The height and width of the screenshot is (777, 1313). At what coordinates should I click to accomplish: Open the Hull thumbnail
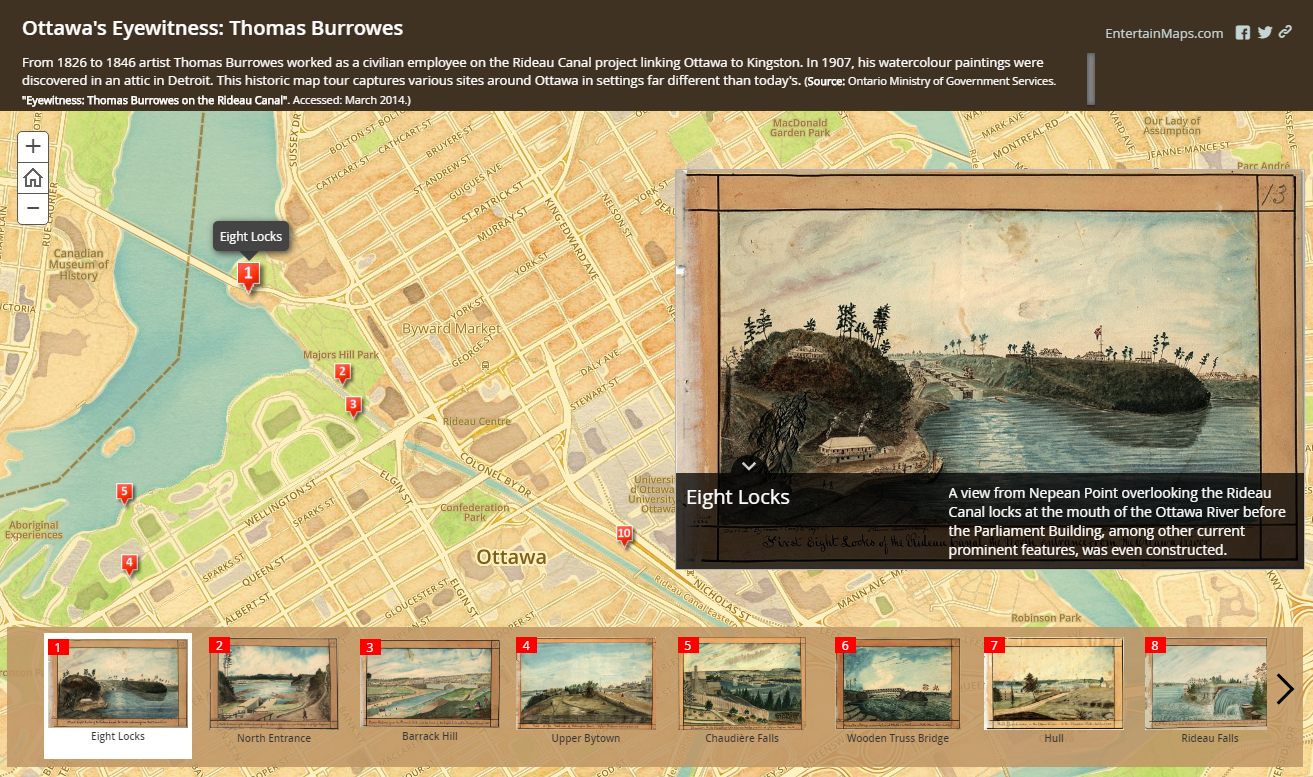[1053, 692]
